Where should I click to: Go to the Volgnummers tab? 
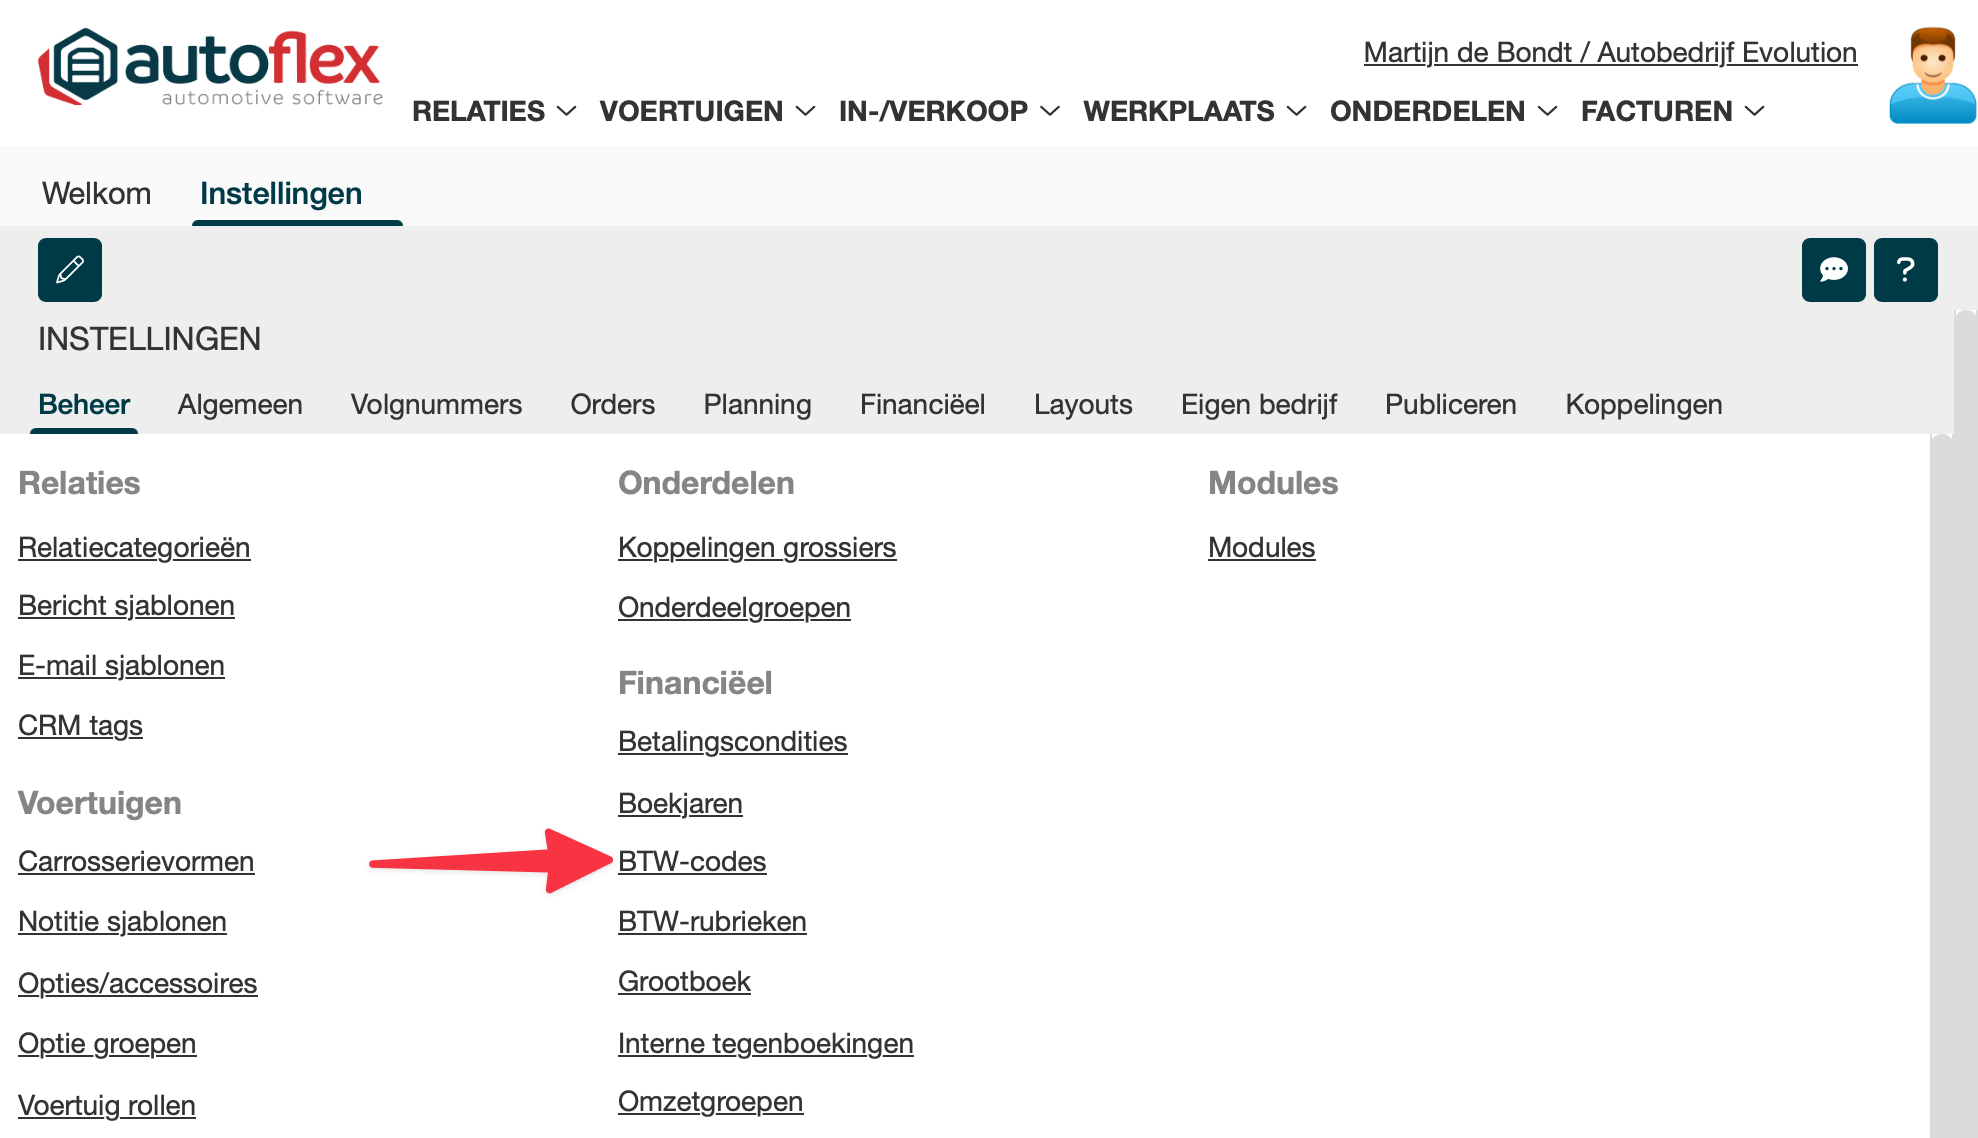[436, 404]
